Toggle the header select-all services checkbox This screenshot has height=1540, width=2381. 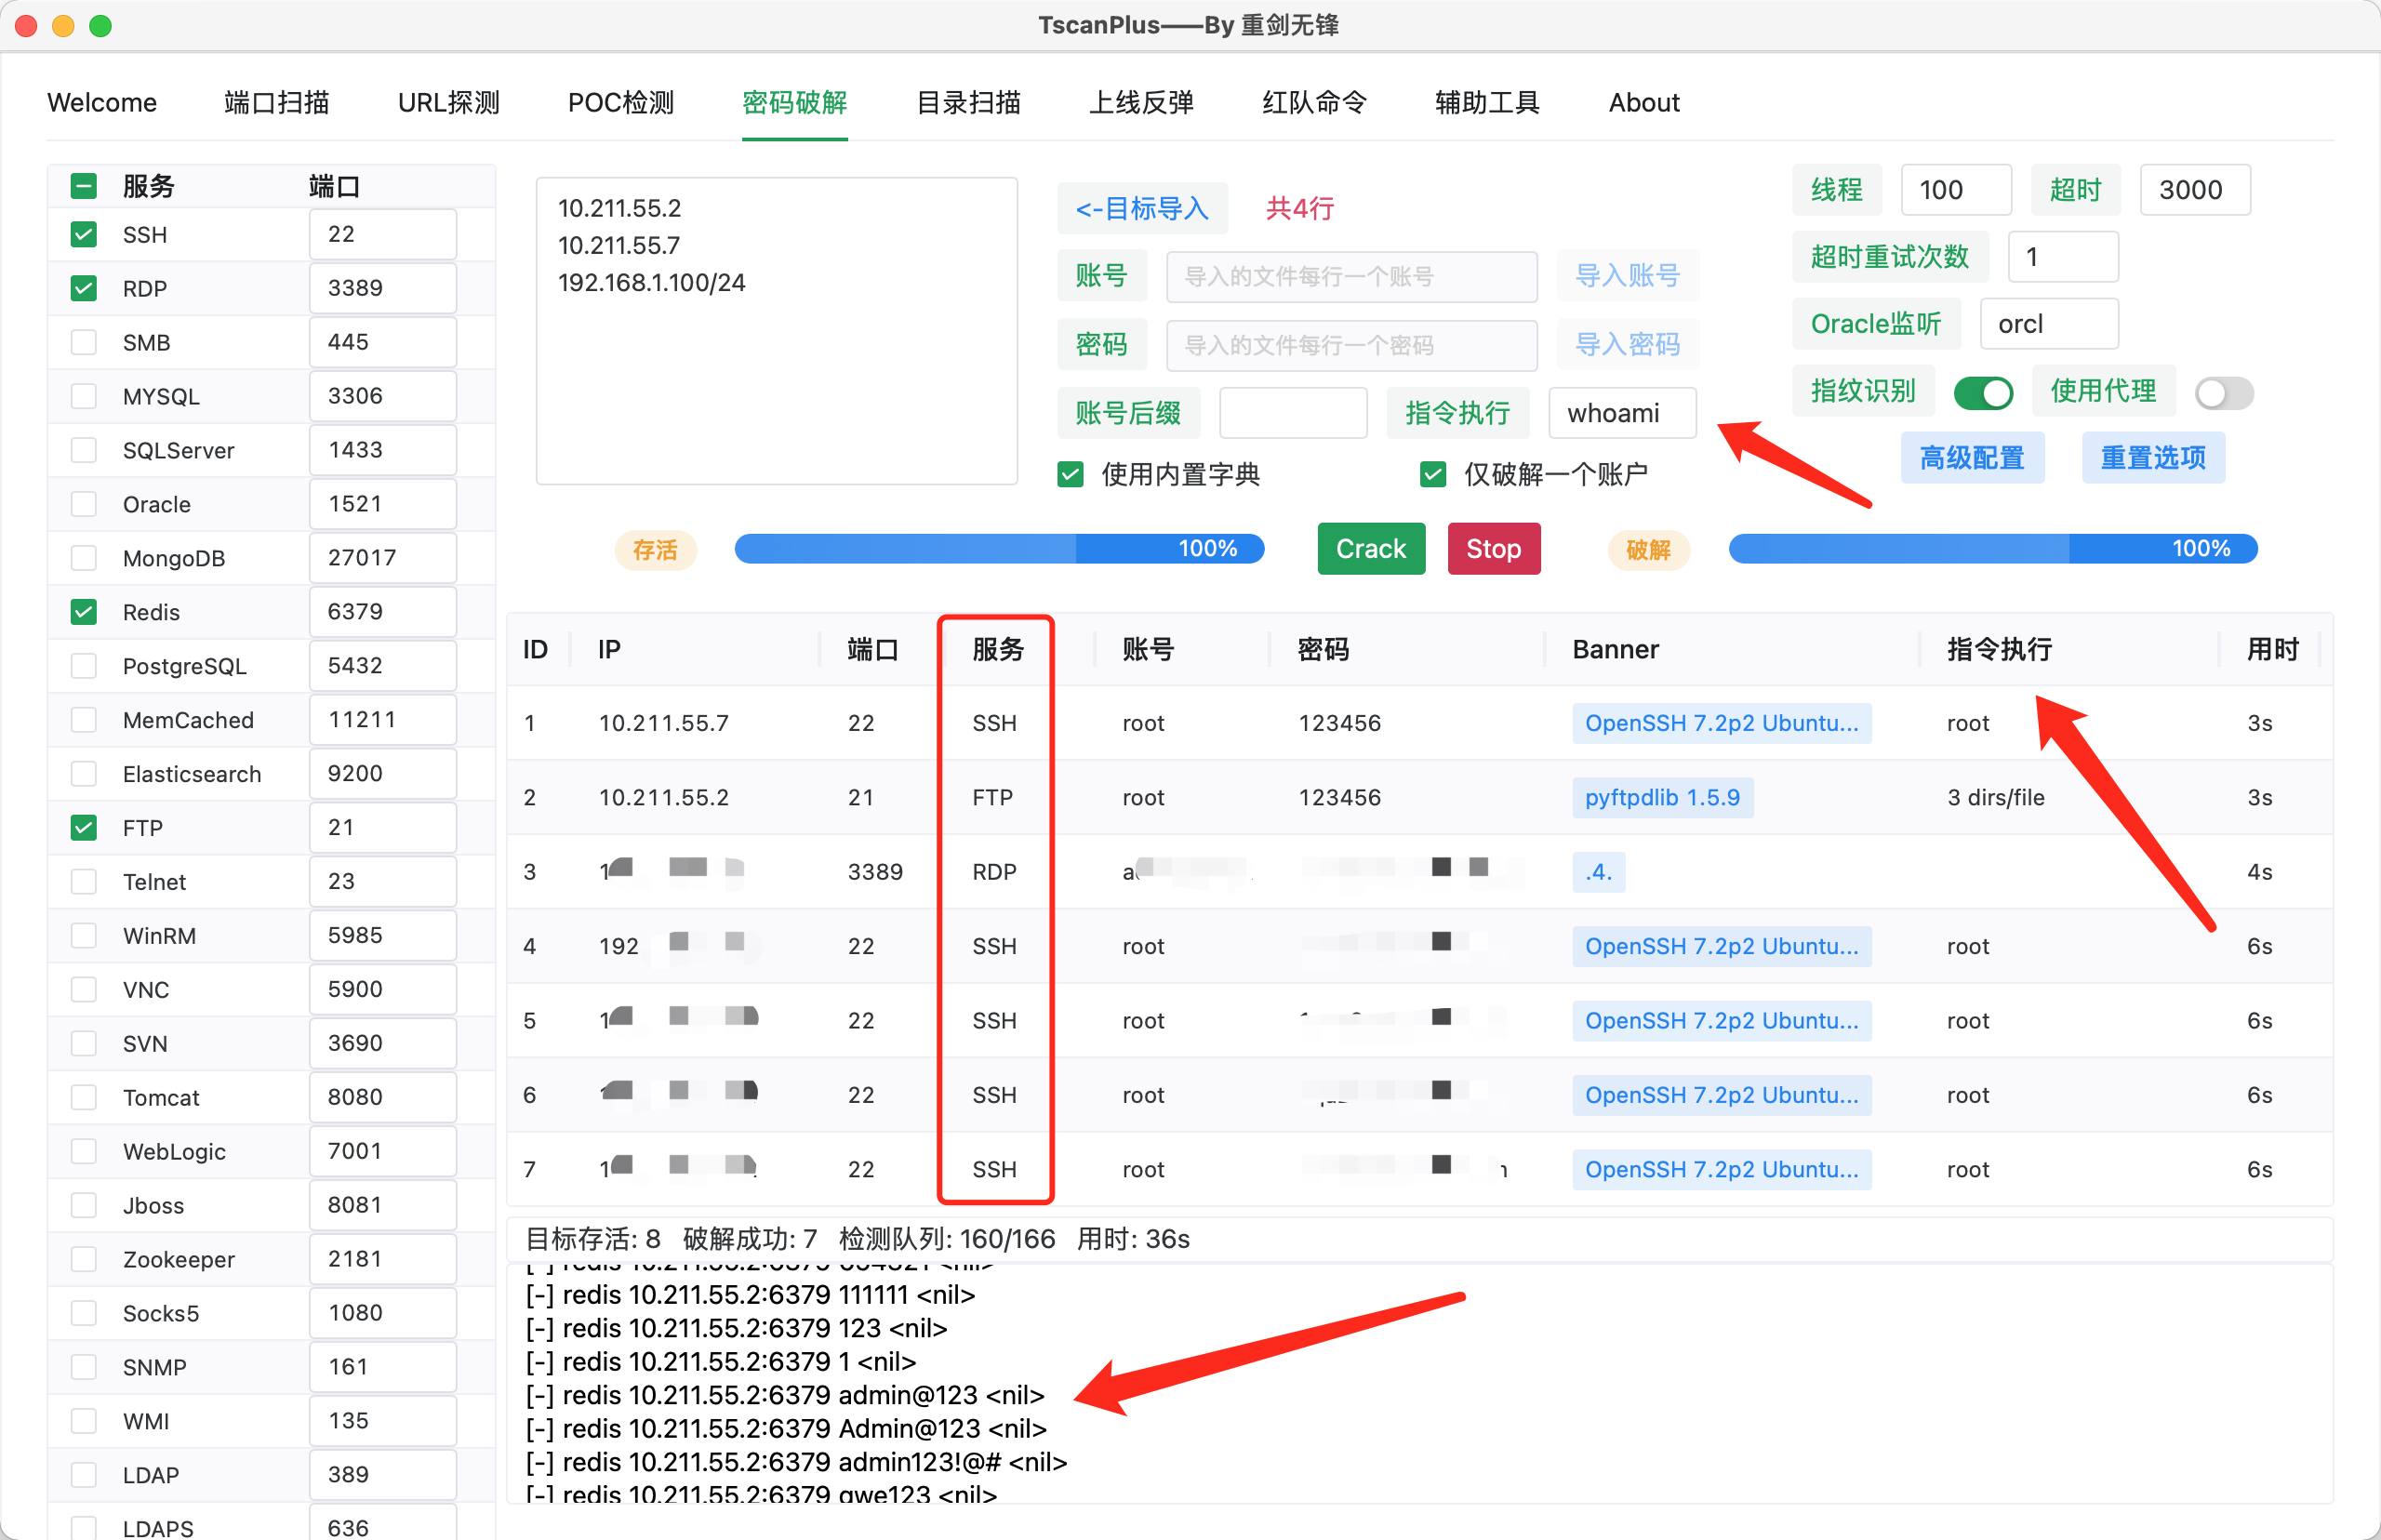84,186
